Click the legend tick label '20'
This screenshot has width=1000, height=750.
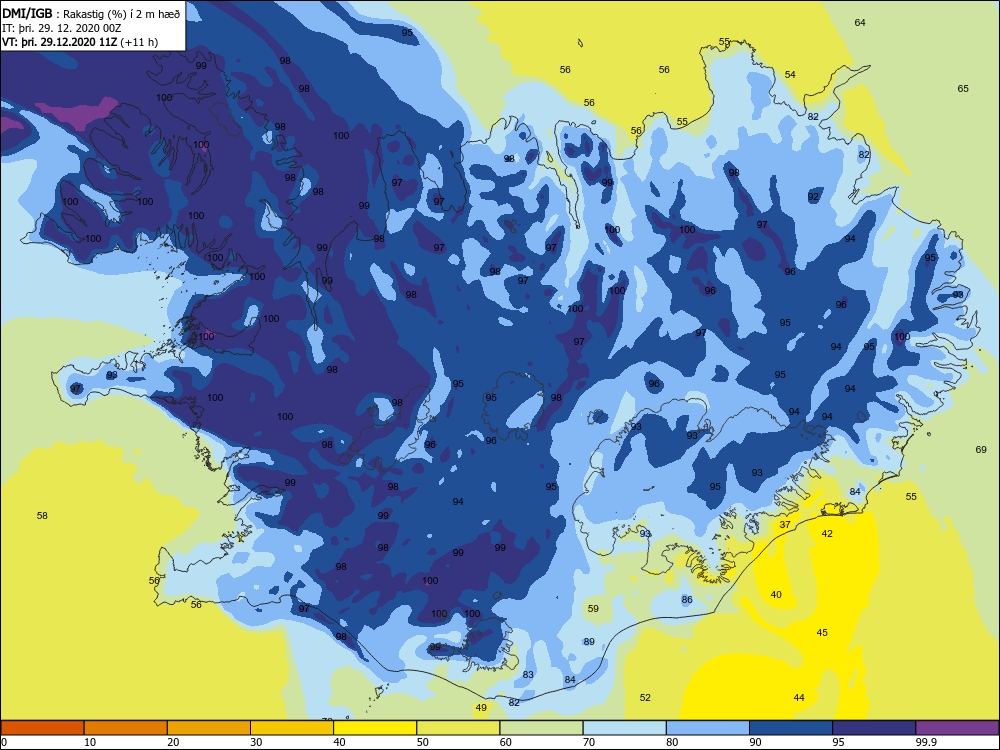coord(173,742)
